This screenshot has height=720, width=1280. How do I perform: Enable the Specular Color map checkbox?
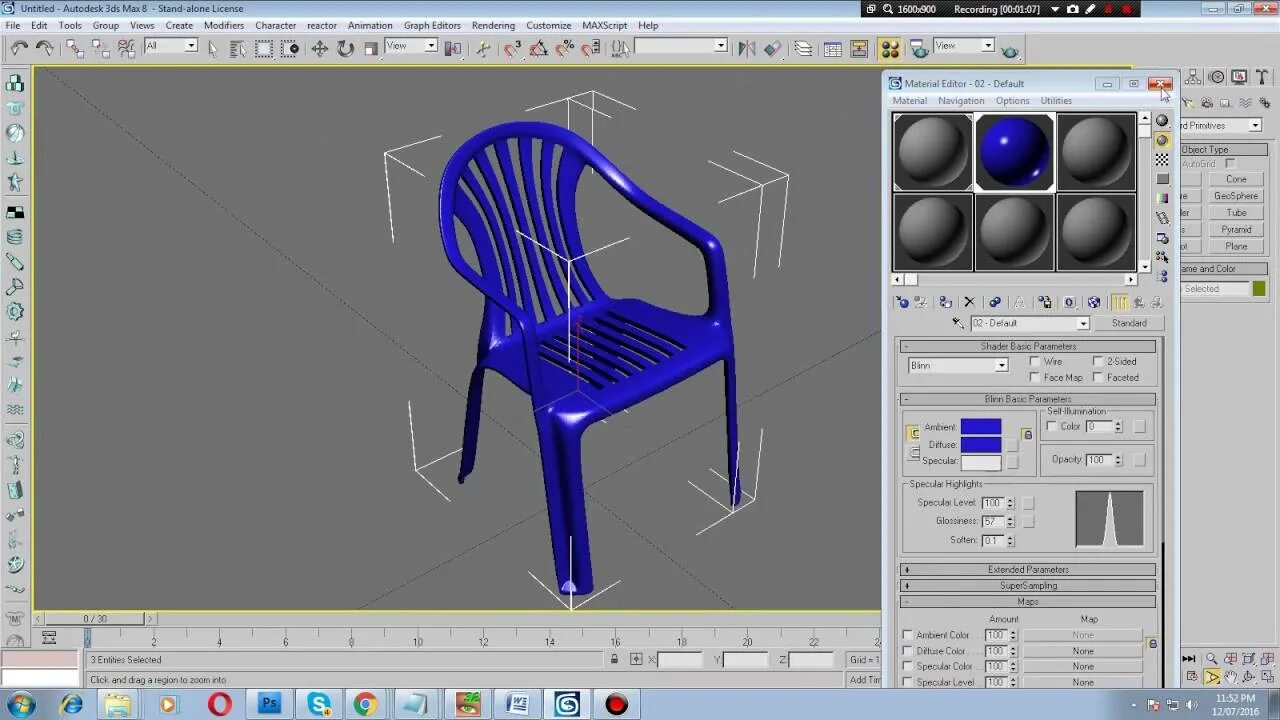(x=907, y=666)
